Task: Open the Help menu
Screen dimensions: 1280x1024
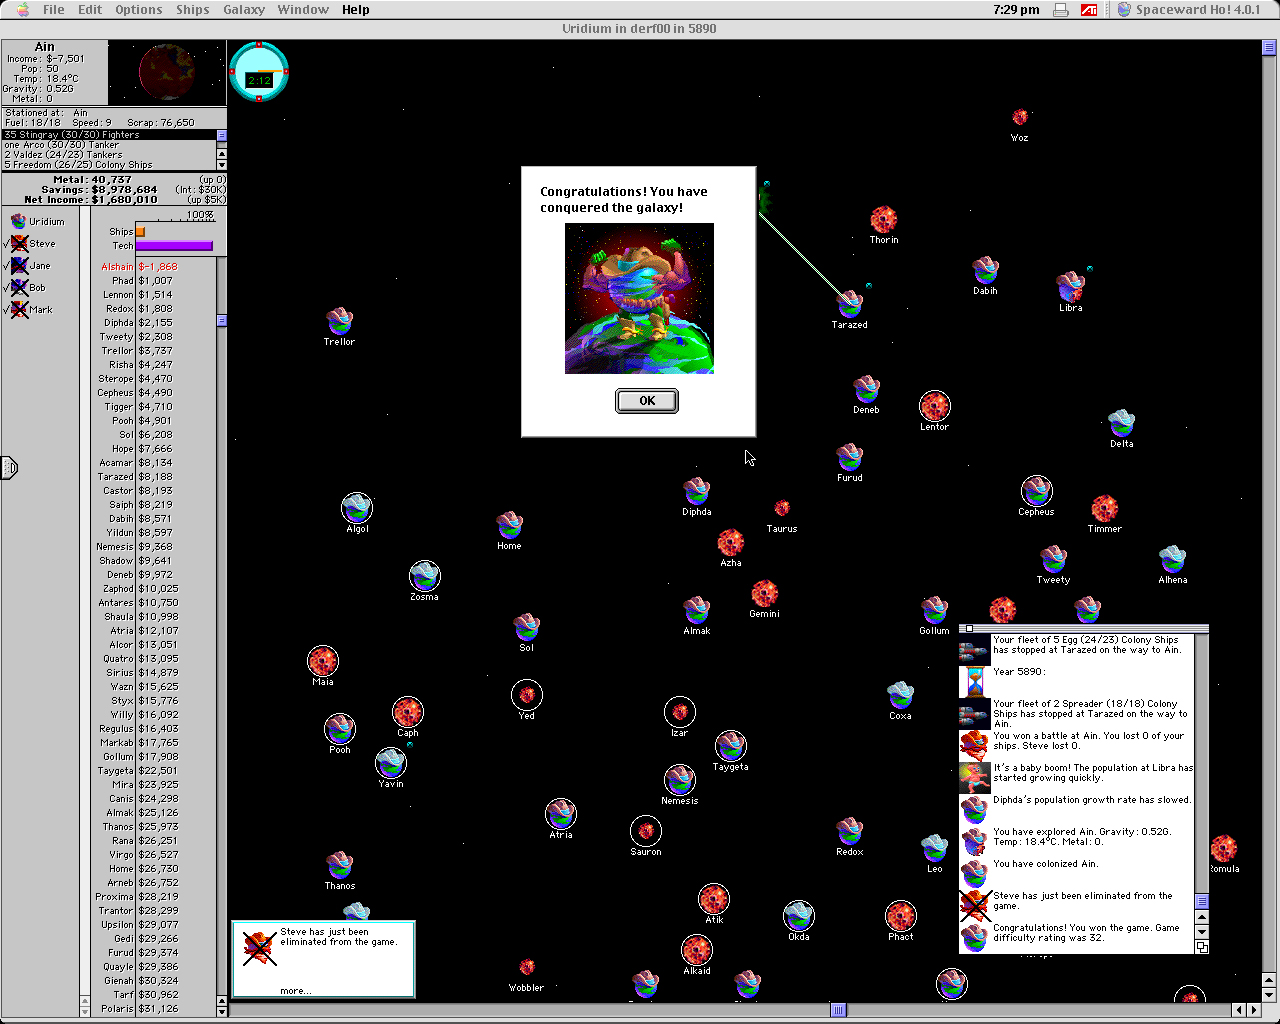Action: [356, 9]
